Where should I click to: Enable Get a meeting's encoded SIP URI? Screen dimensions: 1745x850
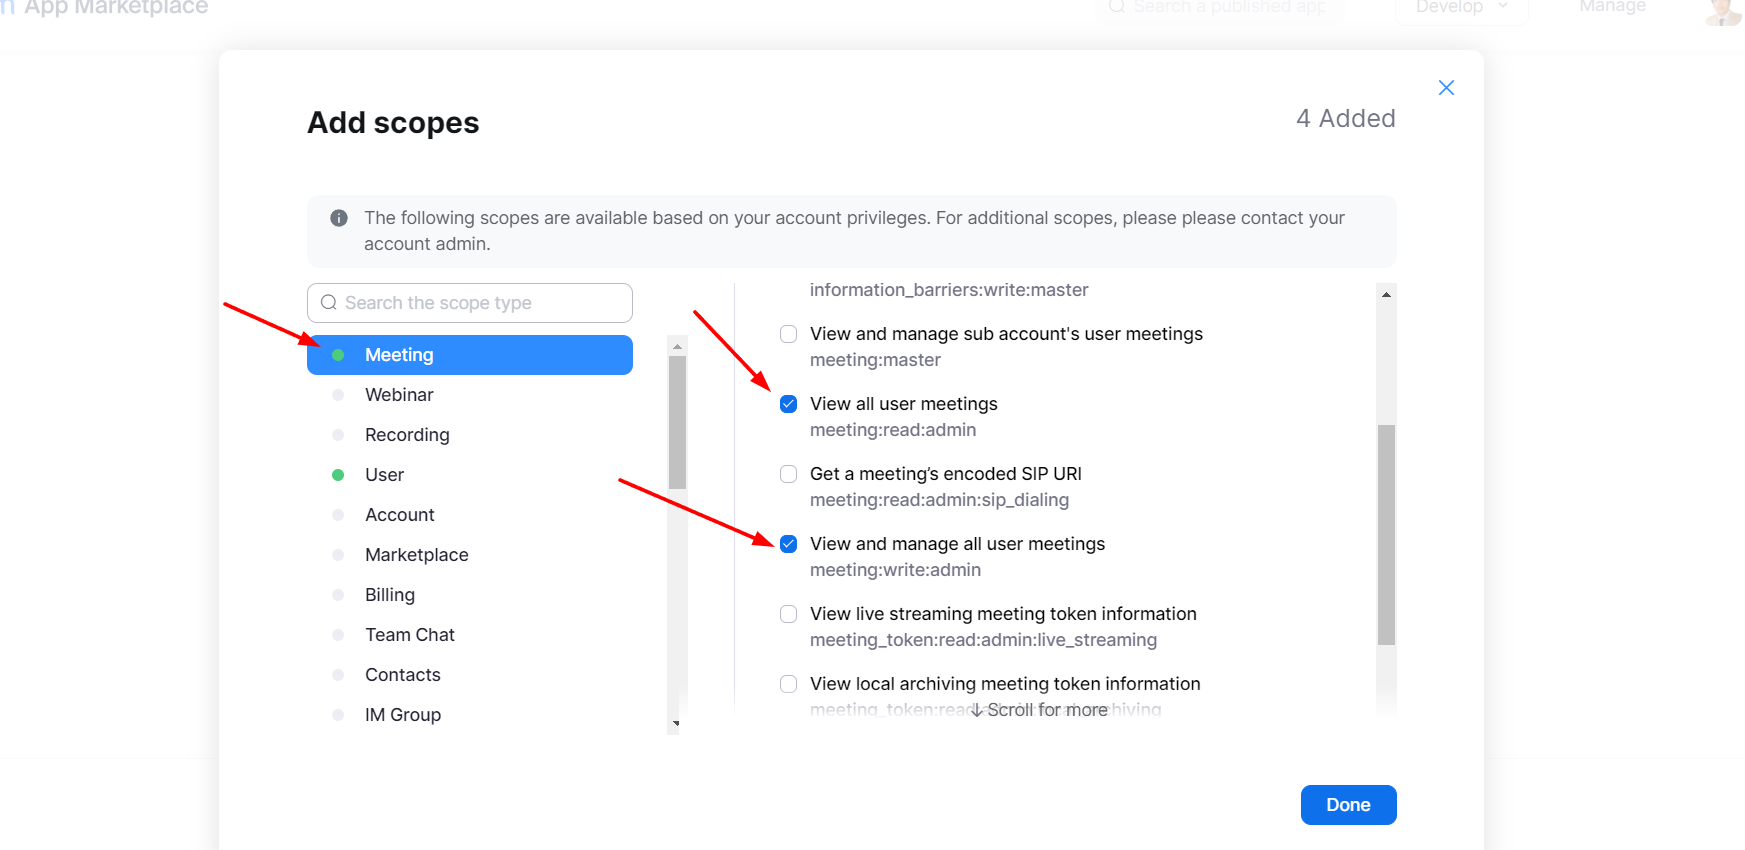789,474
